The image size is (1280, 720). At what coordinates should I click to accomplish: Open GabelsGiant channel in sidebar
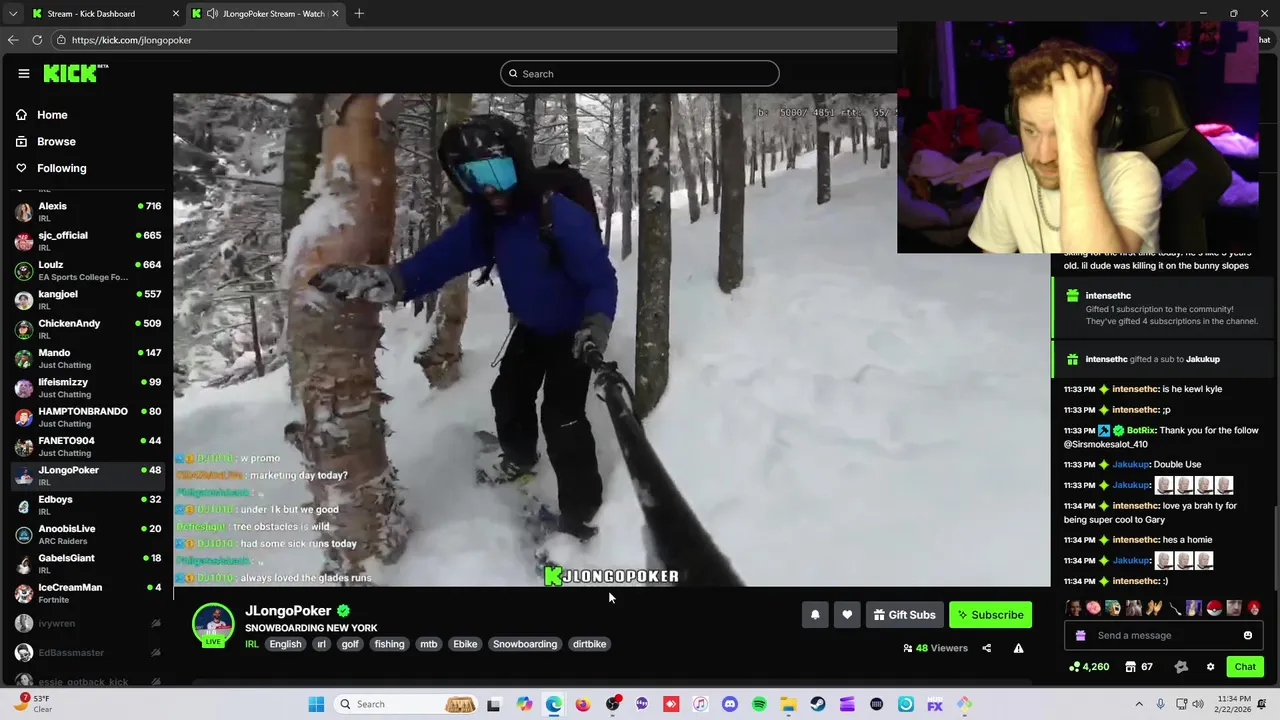(x=86, y=563)
